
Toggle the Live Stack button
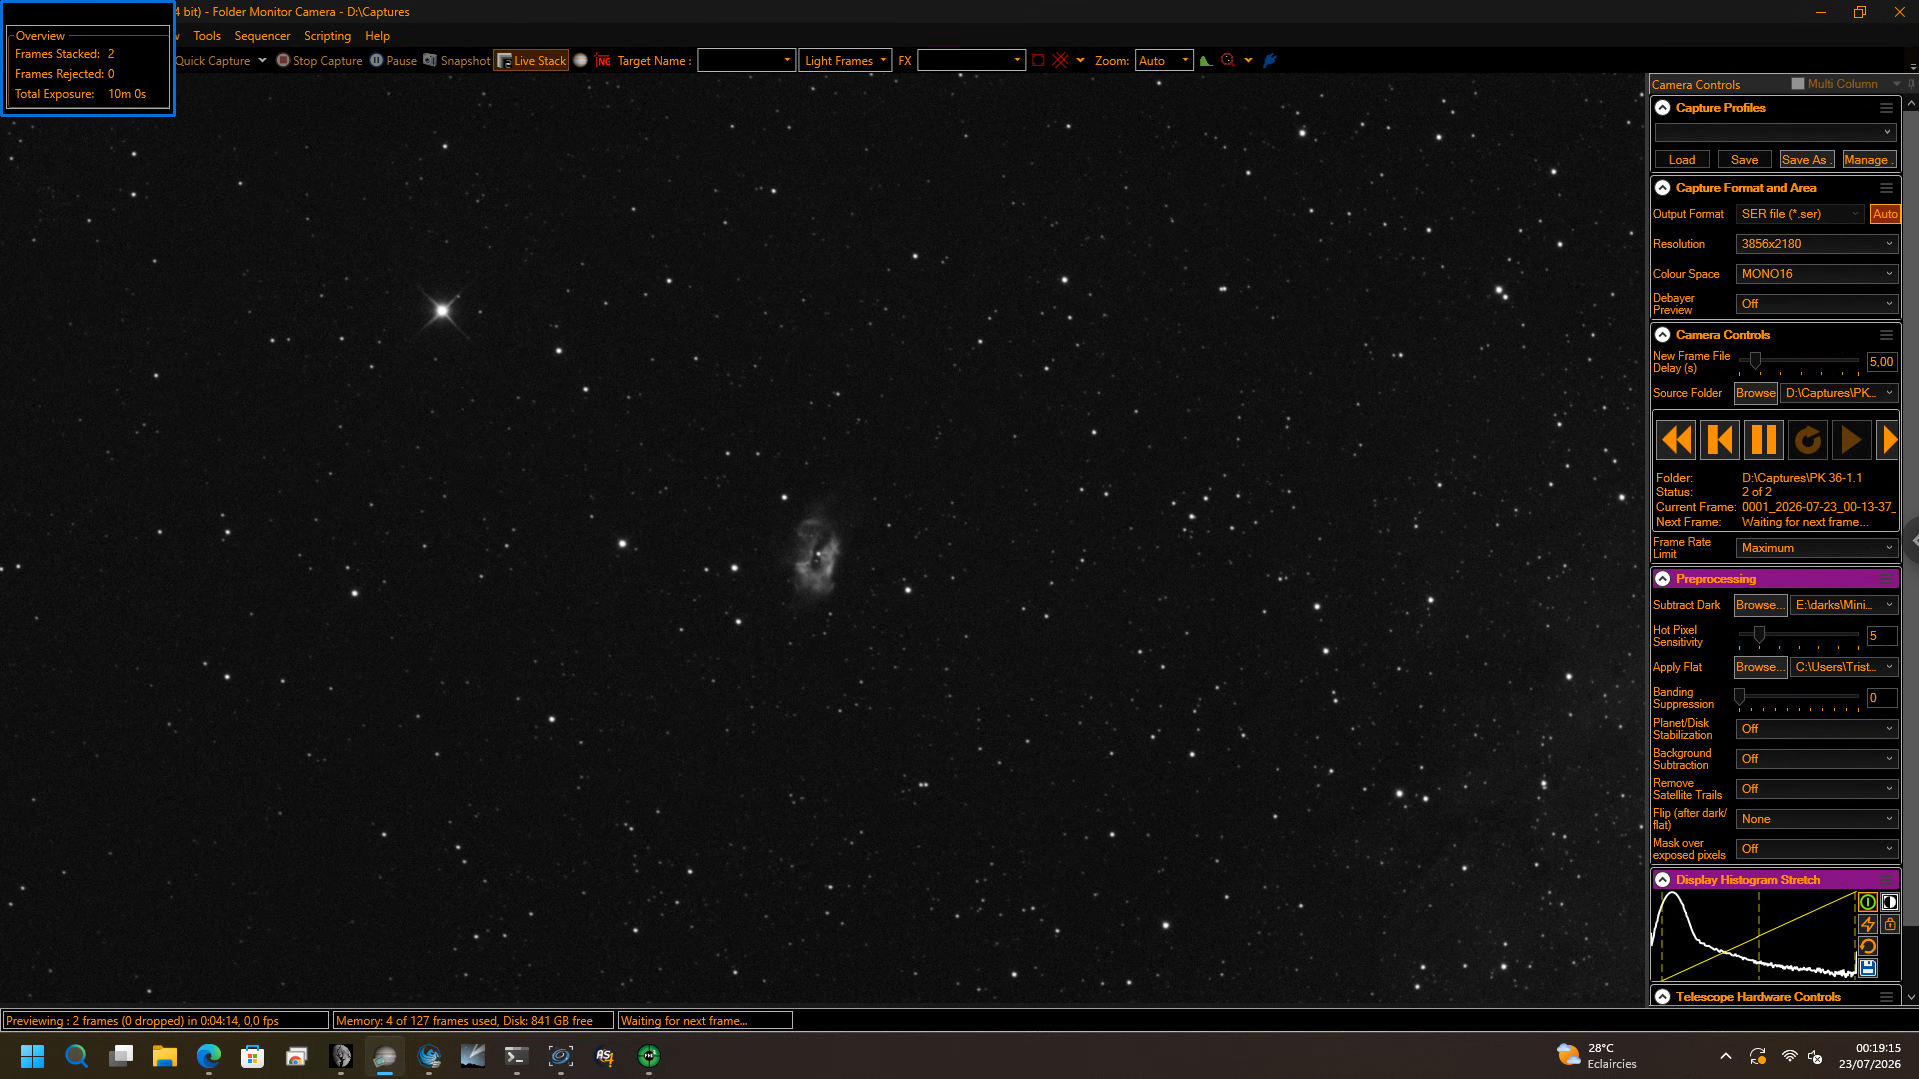coord(531,61)
